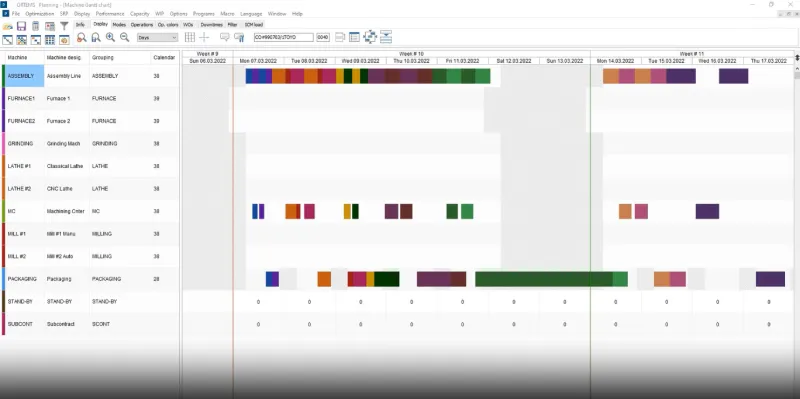Open the File menu
The height and width of the screenshot is (399, 800).
pos(16,14)
